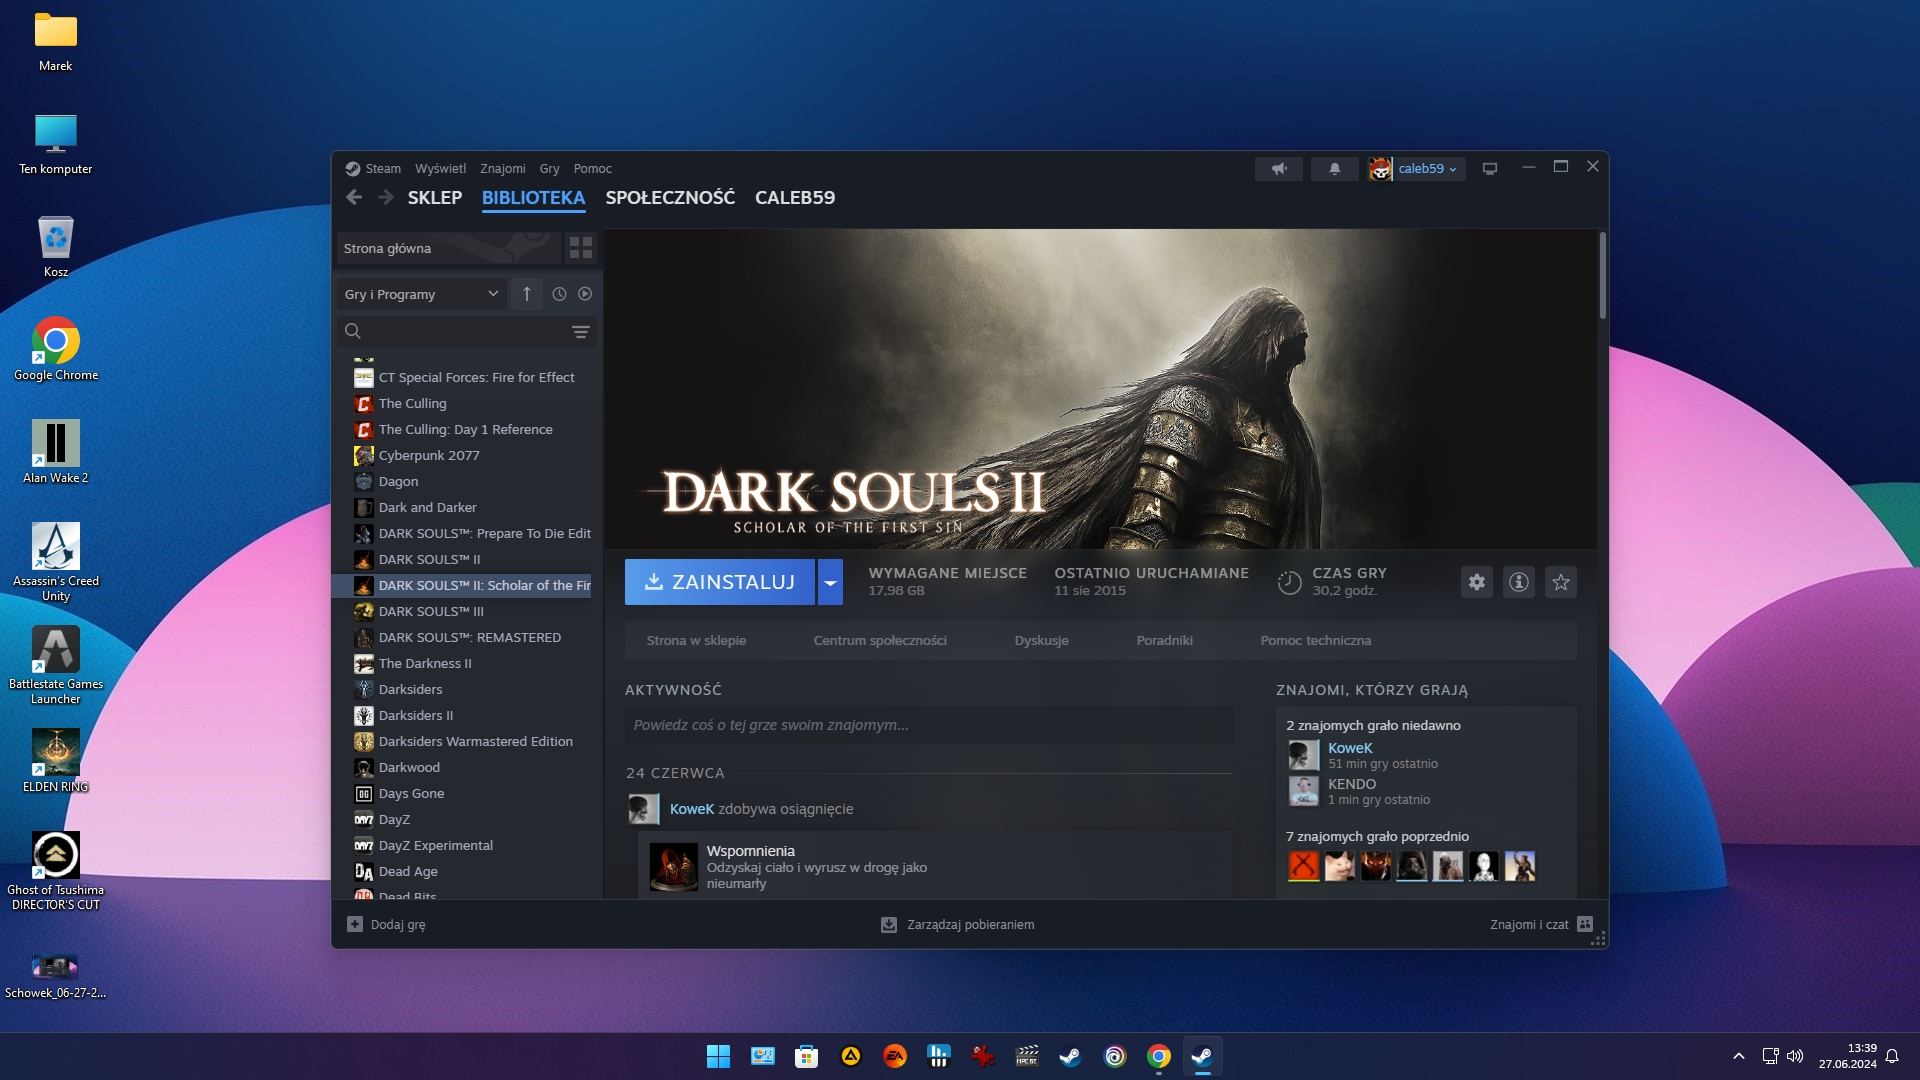Image resolution: width=1920 pixels, height=1080 pixels.
Task: Open volume control in system tray
Action: click(x=1795, y=1056)
